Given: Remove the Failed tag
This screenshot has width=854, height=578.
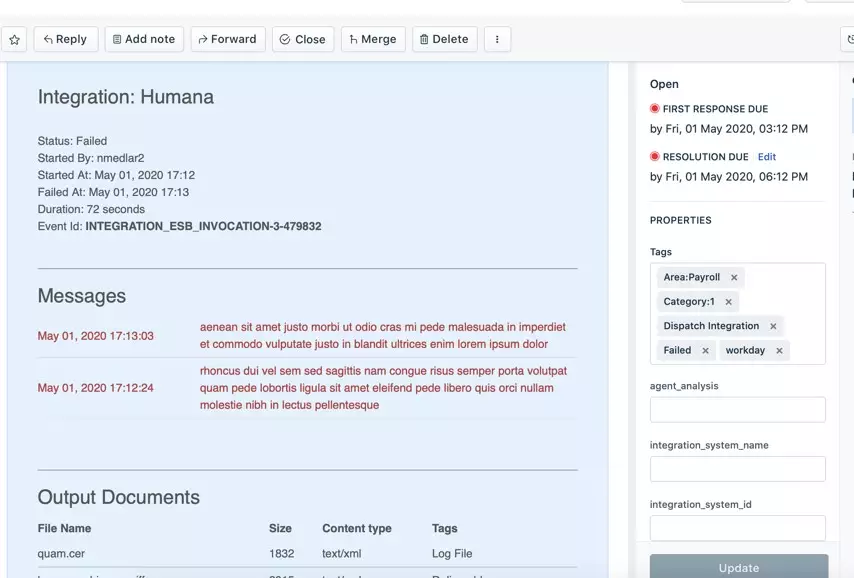Looking at the screenshot, I should [705, 351].
